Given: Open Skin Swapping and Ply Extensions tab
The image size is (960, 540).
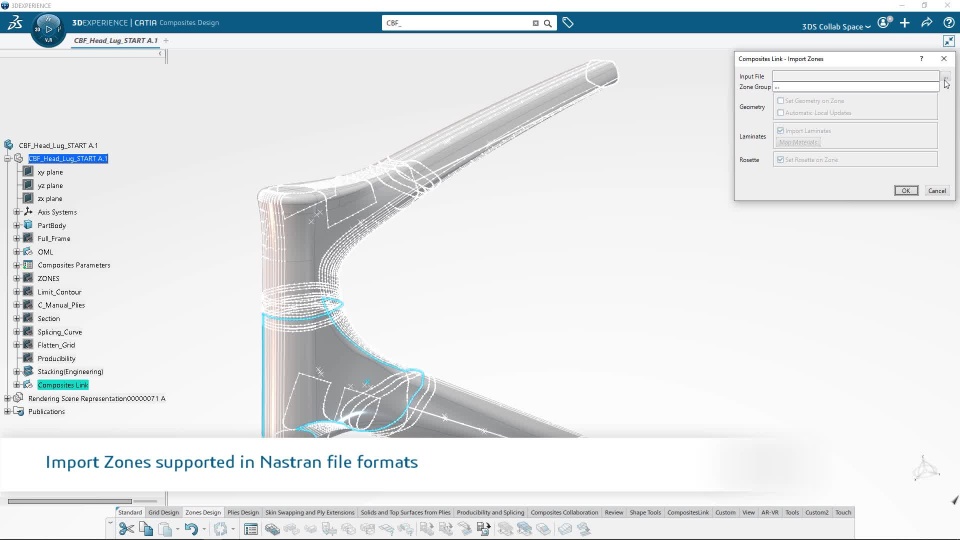Looking at the screenshot, I should tap(310, 512).
